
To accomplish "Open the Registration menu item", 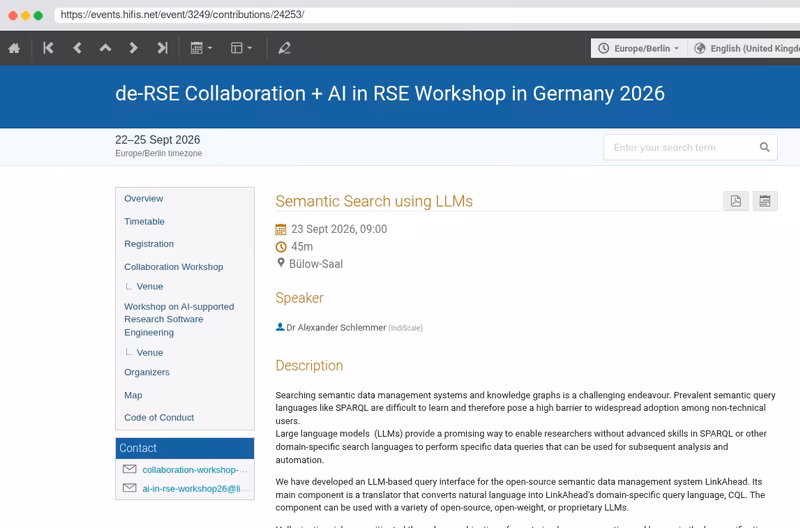I will tap(149, 244).
